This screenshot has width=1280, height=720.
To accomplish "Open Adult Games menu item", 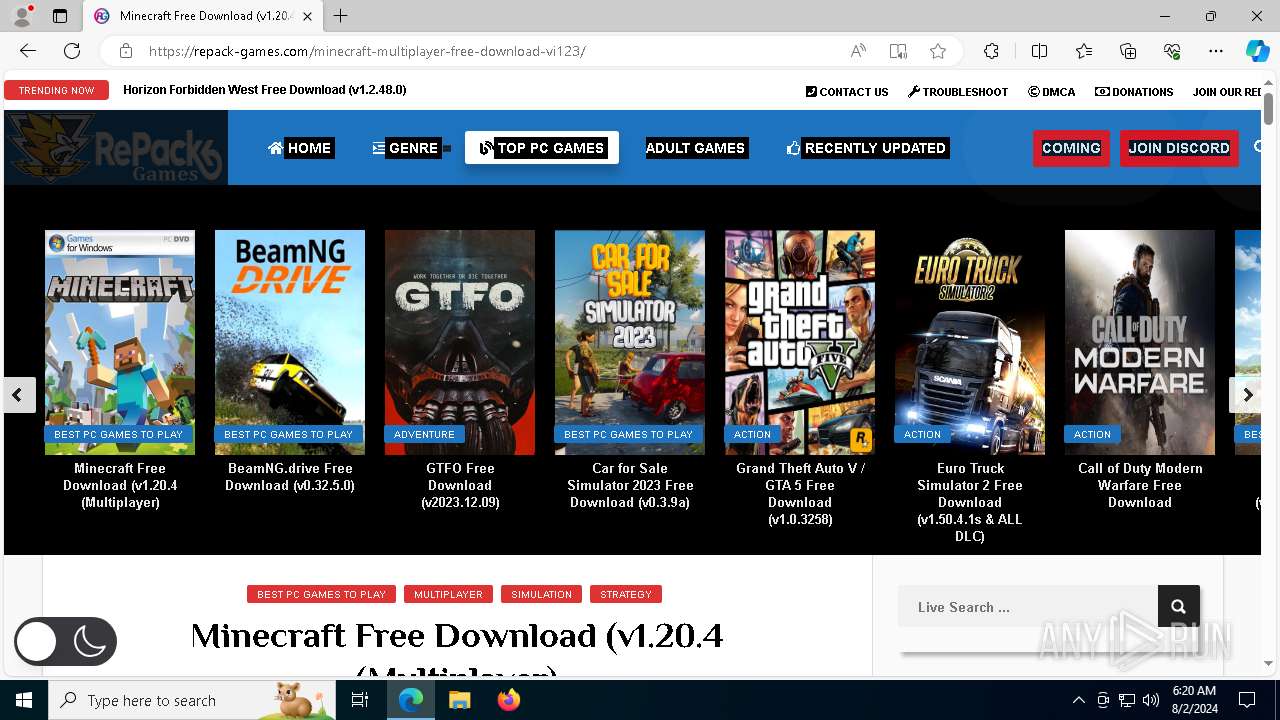I will [695, 148].
